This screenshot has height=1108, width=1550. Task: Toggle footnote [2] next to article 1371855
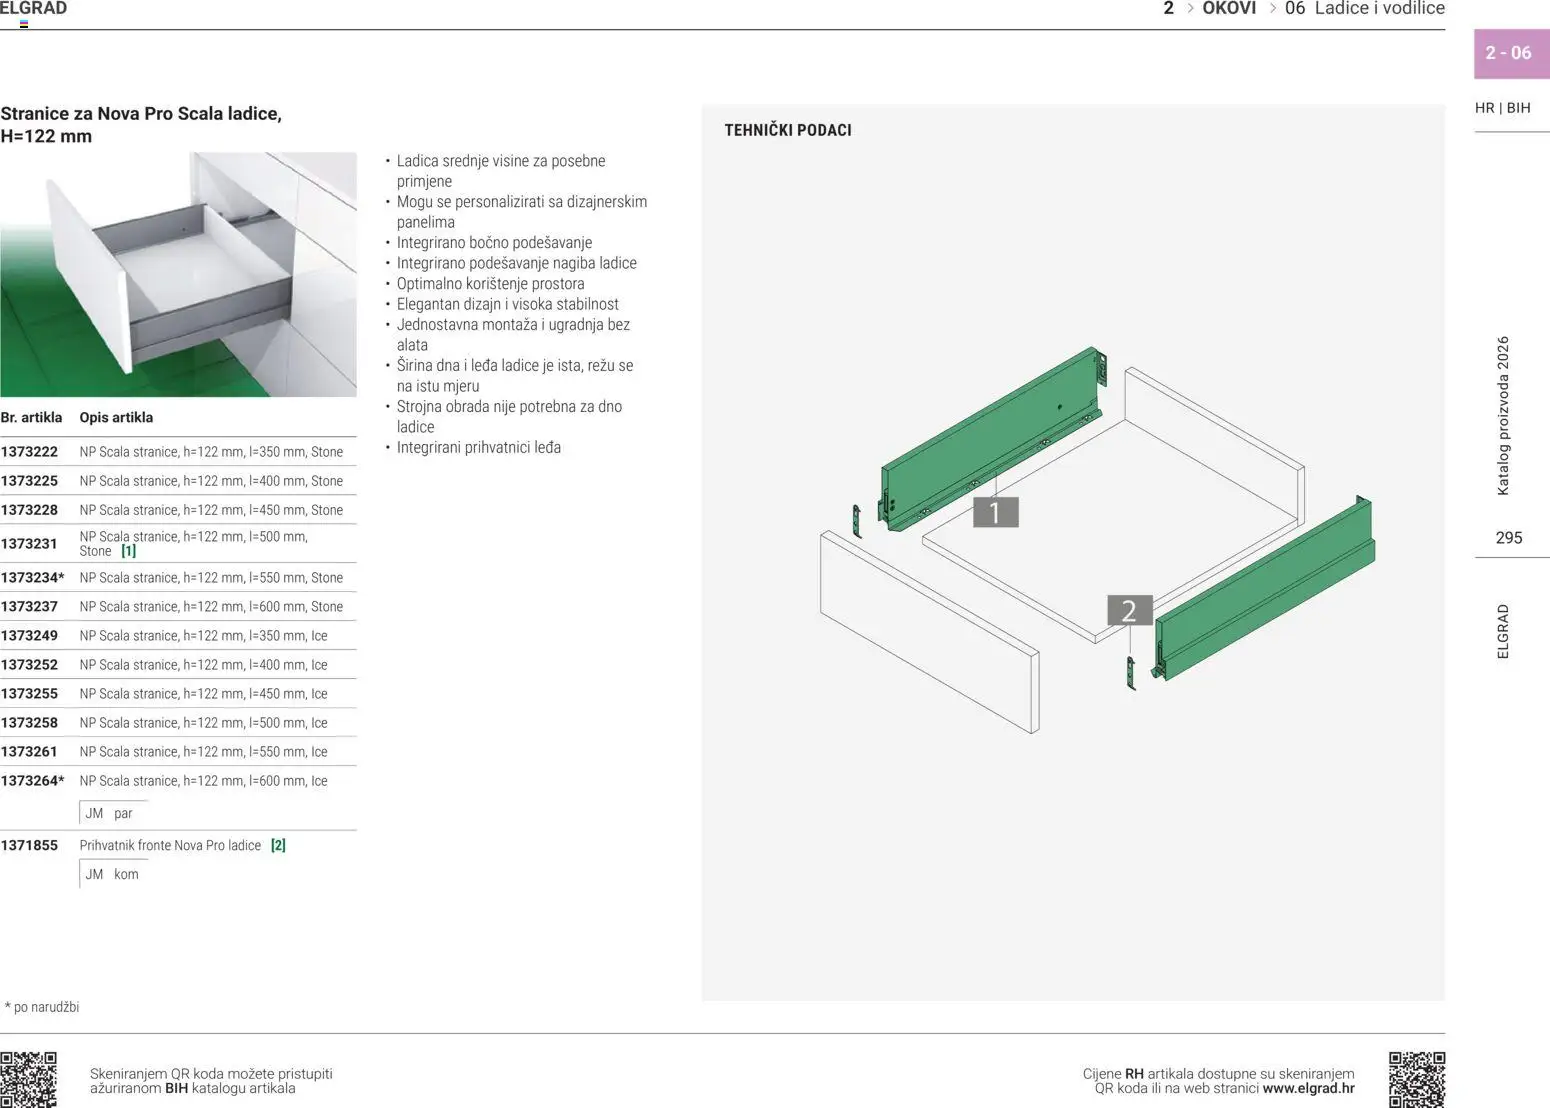(x=278, y=845)
